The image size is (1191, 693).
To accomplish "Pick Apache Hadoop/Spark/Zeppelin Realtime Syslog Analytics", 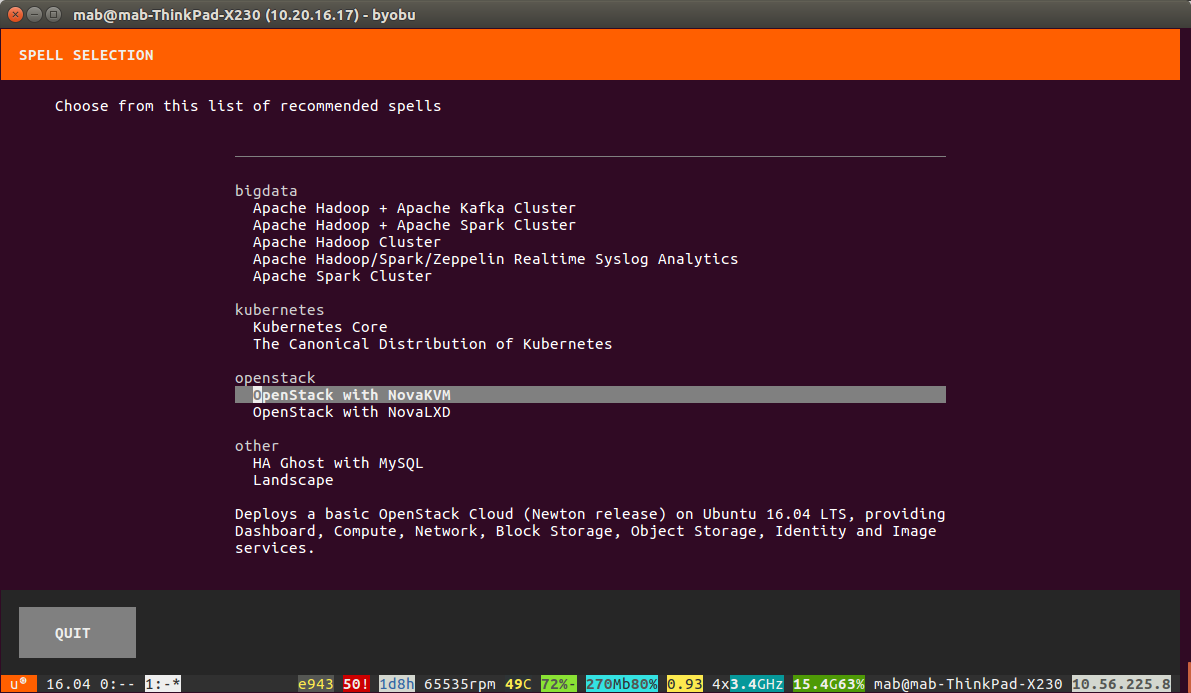I will pyautogui.click(x=495, y=259).
